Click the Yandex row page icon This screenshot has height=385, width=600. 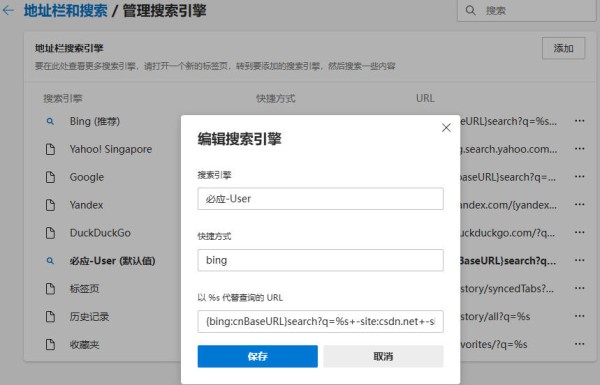(x=50, y=205)
